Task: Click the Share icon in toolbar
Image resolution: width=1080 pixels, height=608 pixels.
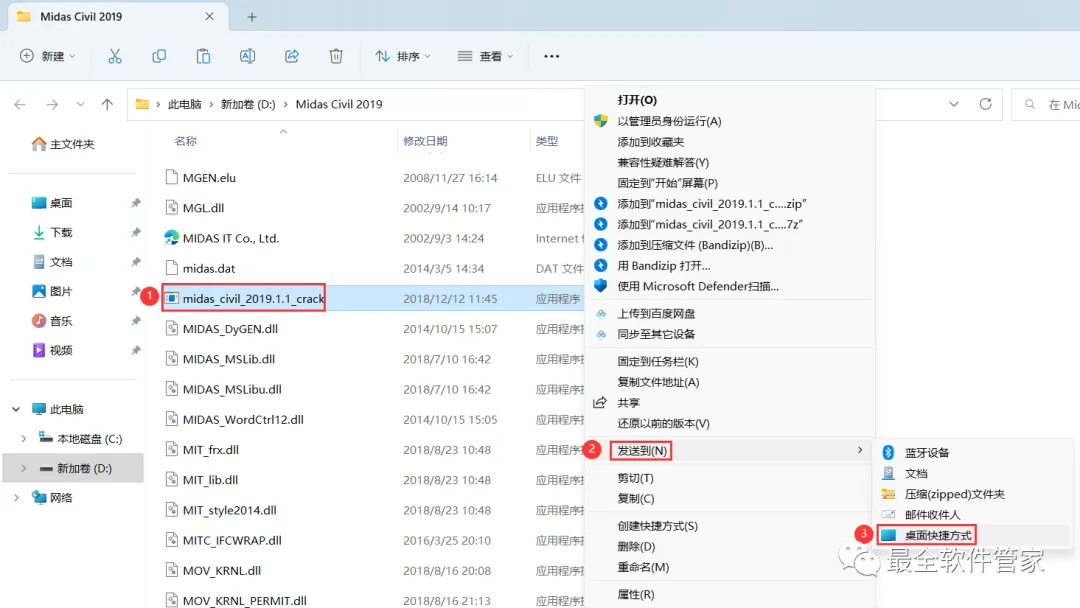Action: click(x=292, y=56)
